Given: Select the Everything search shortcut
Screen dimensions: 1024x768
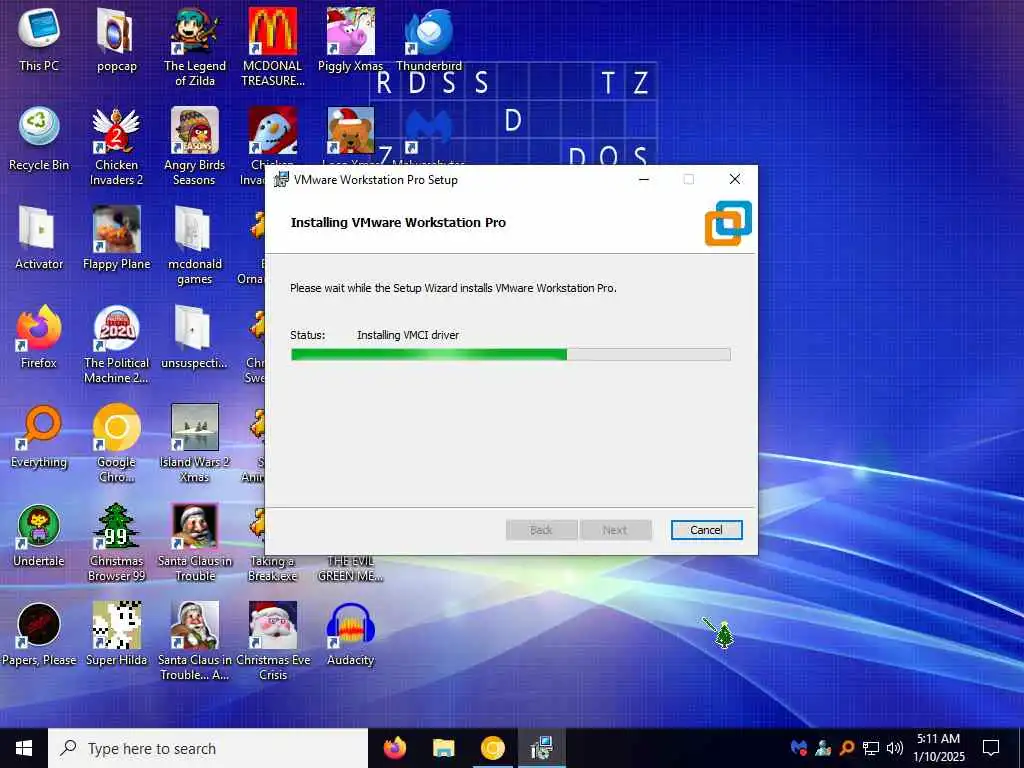Looking at the screenshot, I should click(39, 436).
